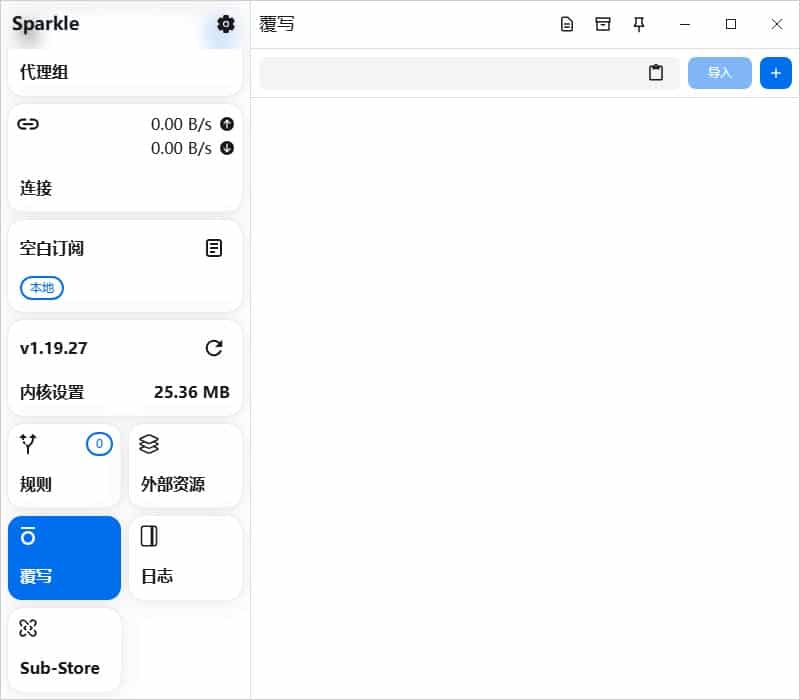Click the download speed arrow icon

pos(227,148)
